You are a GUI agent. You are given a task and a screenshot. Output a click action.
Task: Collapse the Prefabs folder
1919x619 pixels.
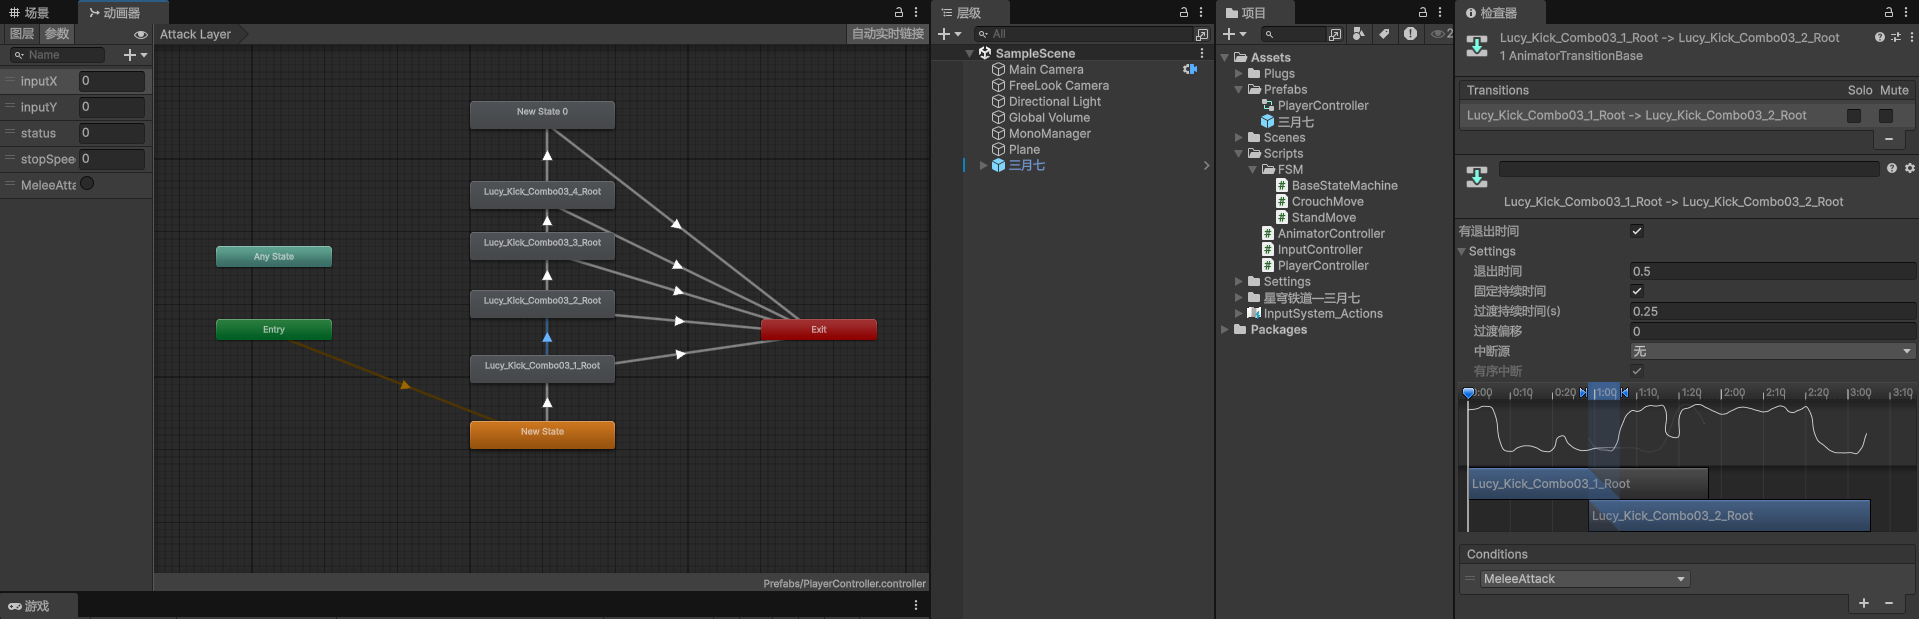coord(1239,89)
